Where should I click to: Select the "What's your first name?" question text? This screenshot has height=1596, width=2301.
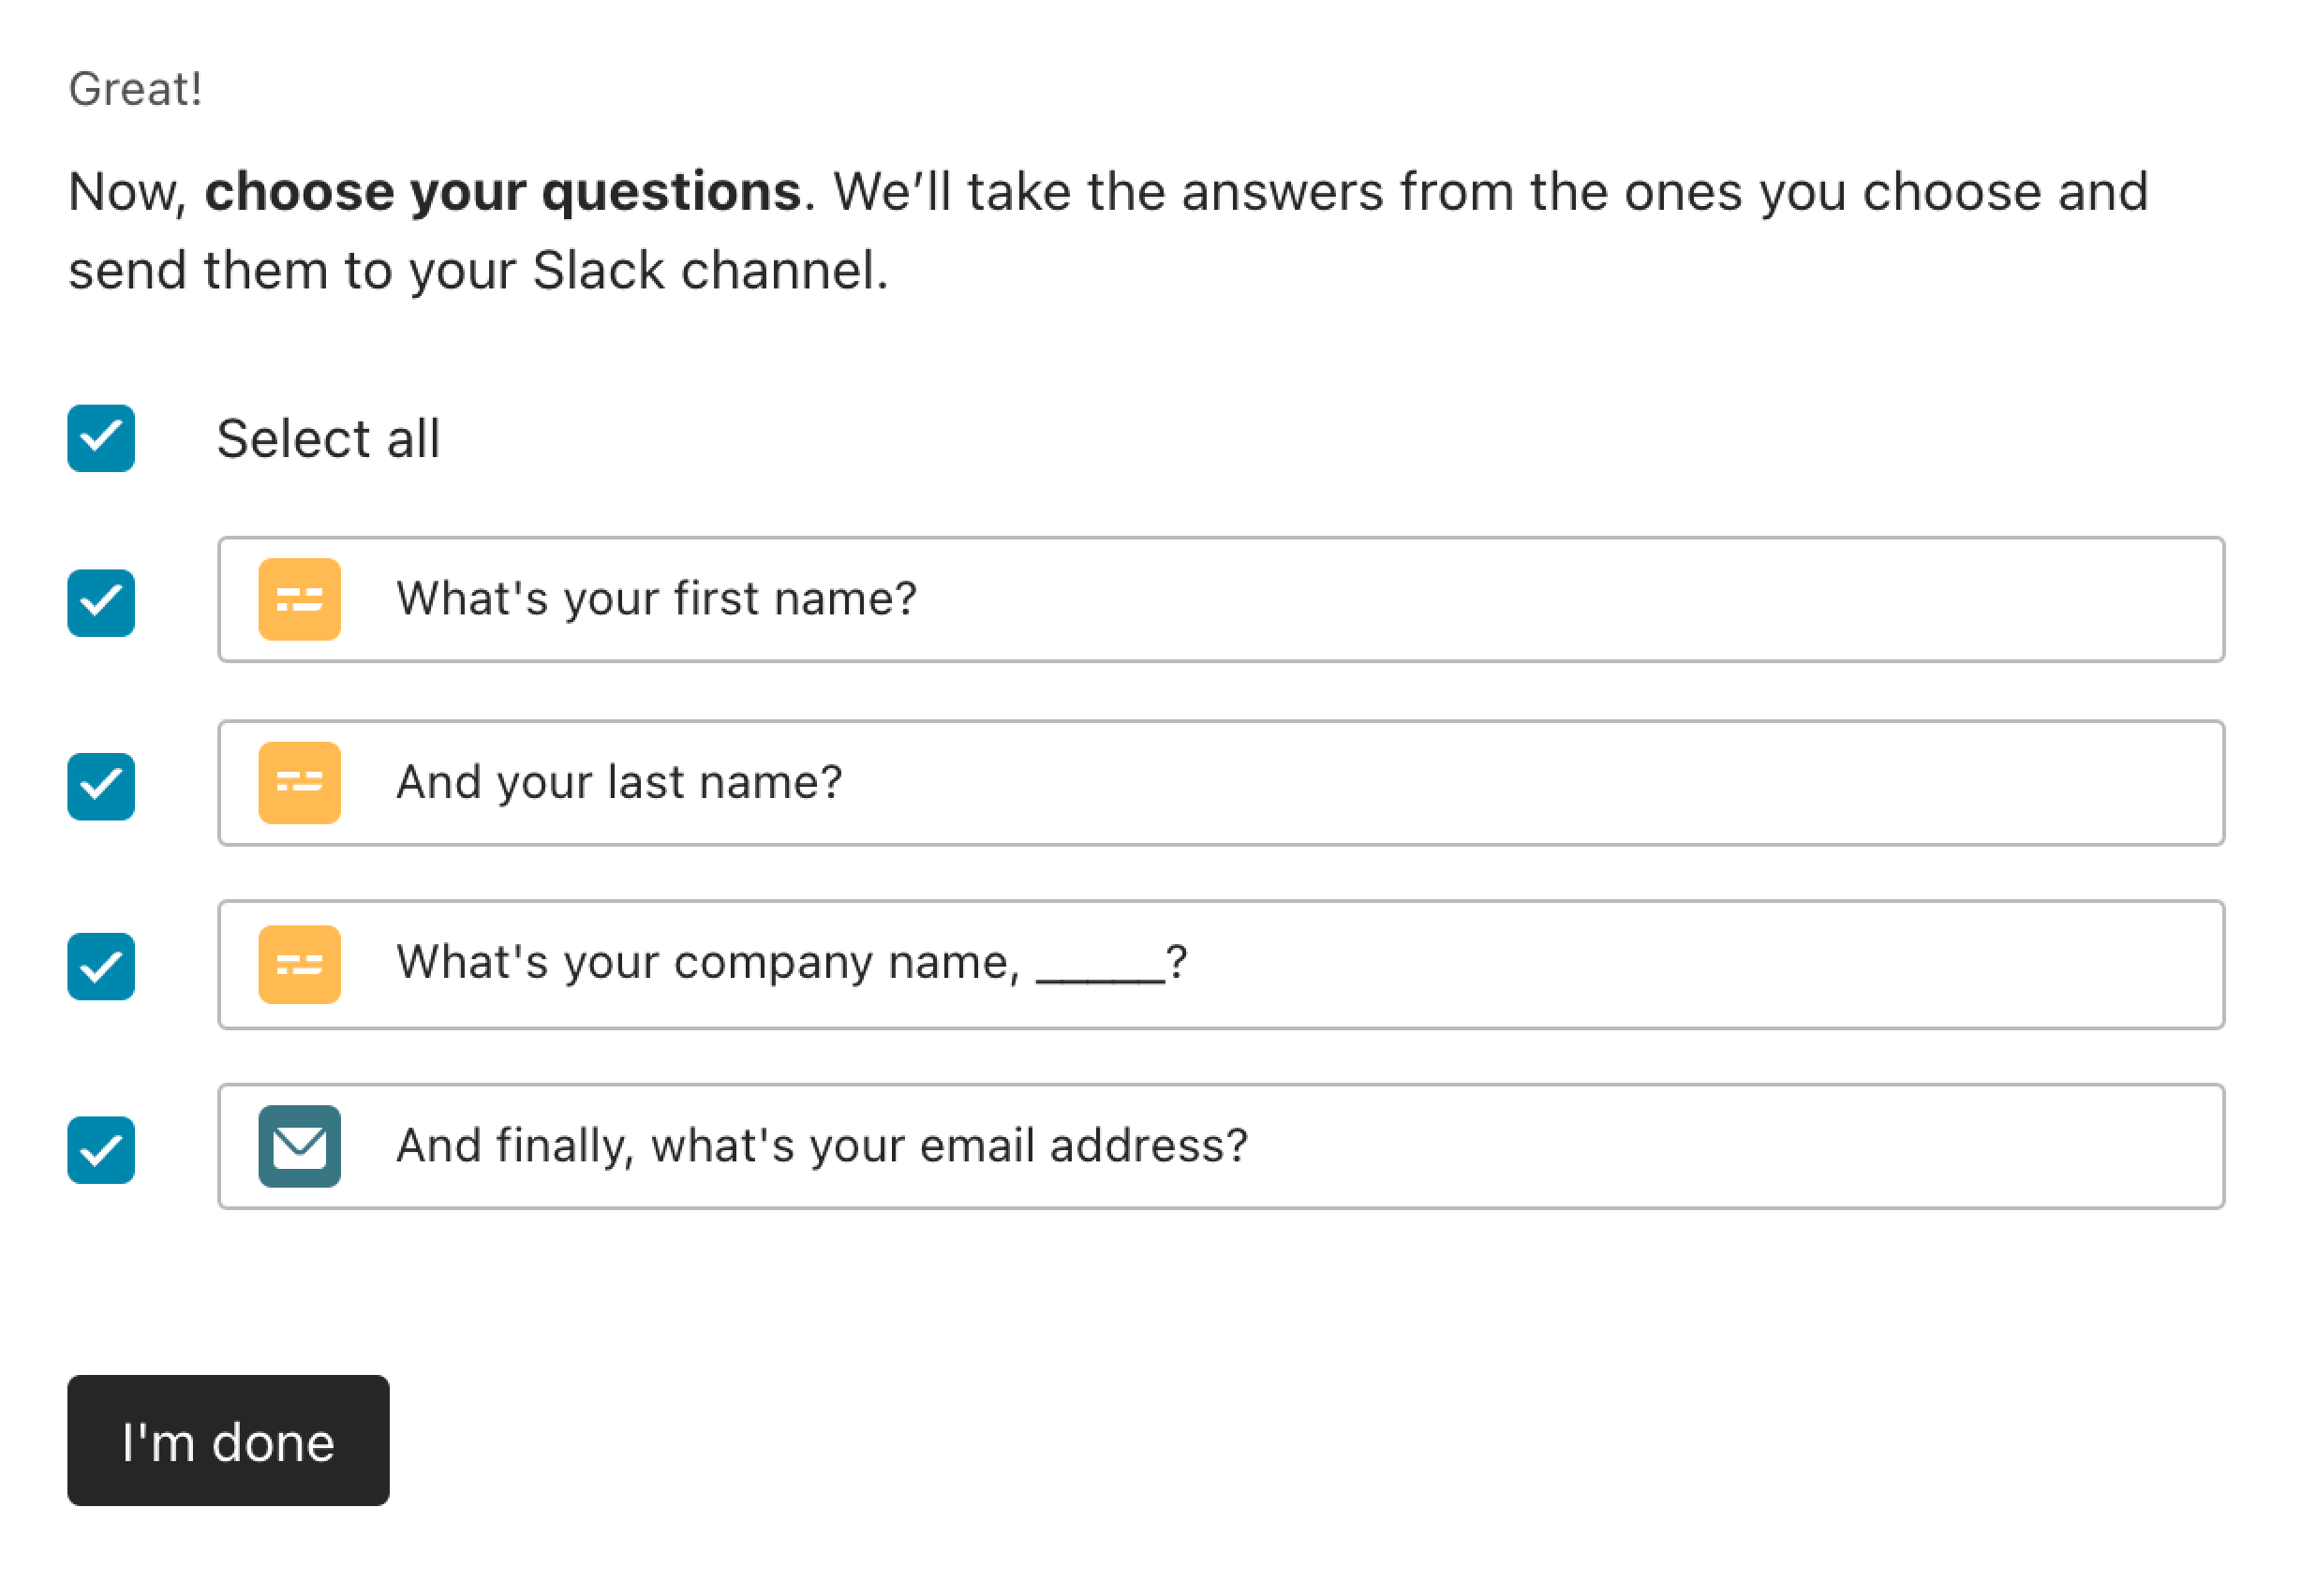click(x=656, y=599)
